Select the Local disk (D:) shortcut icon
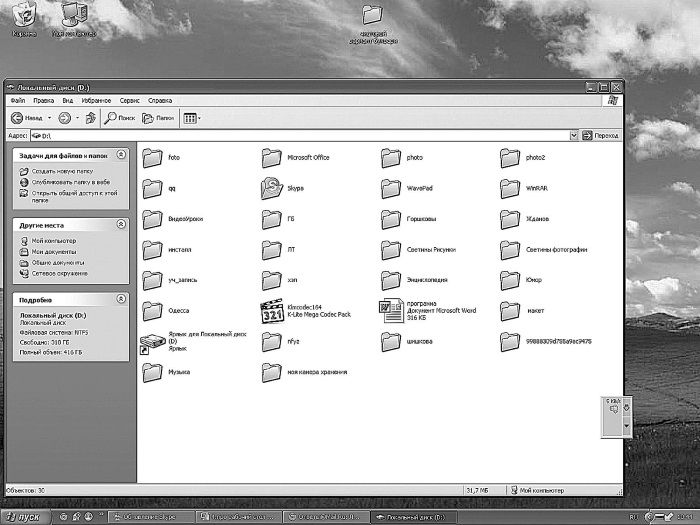The width and height of the screenshot is (700, 525). [x=152, y=343]
